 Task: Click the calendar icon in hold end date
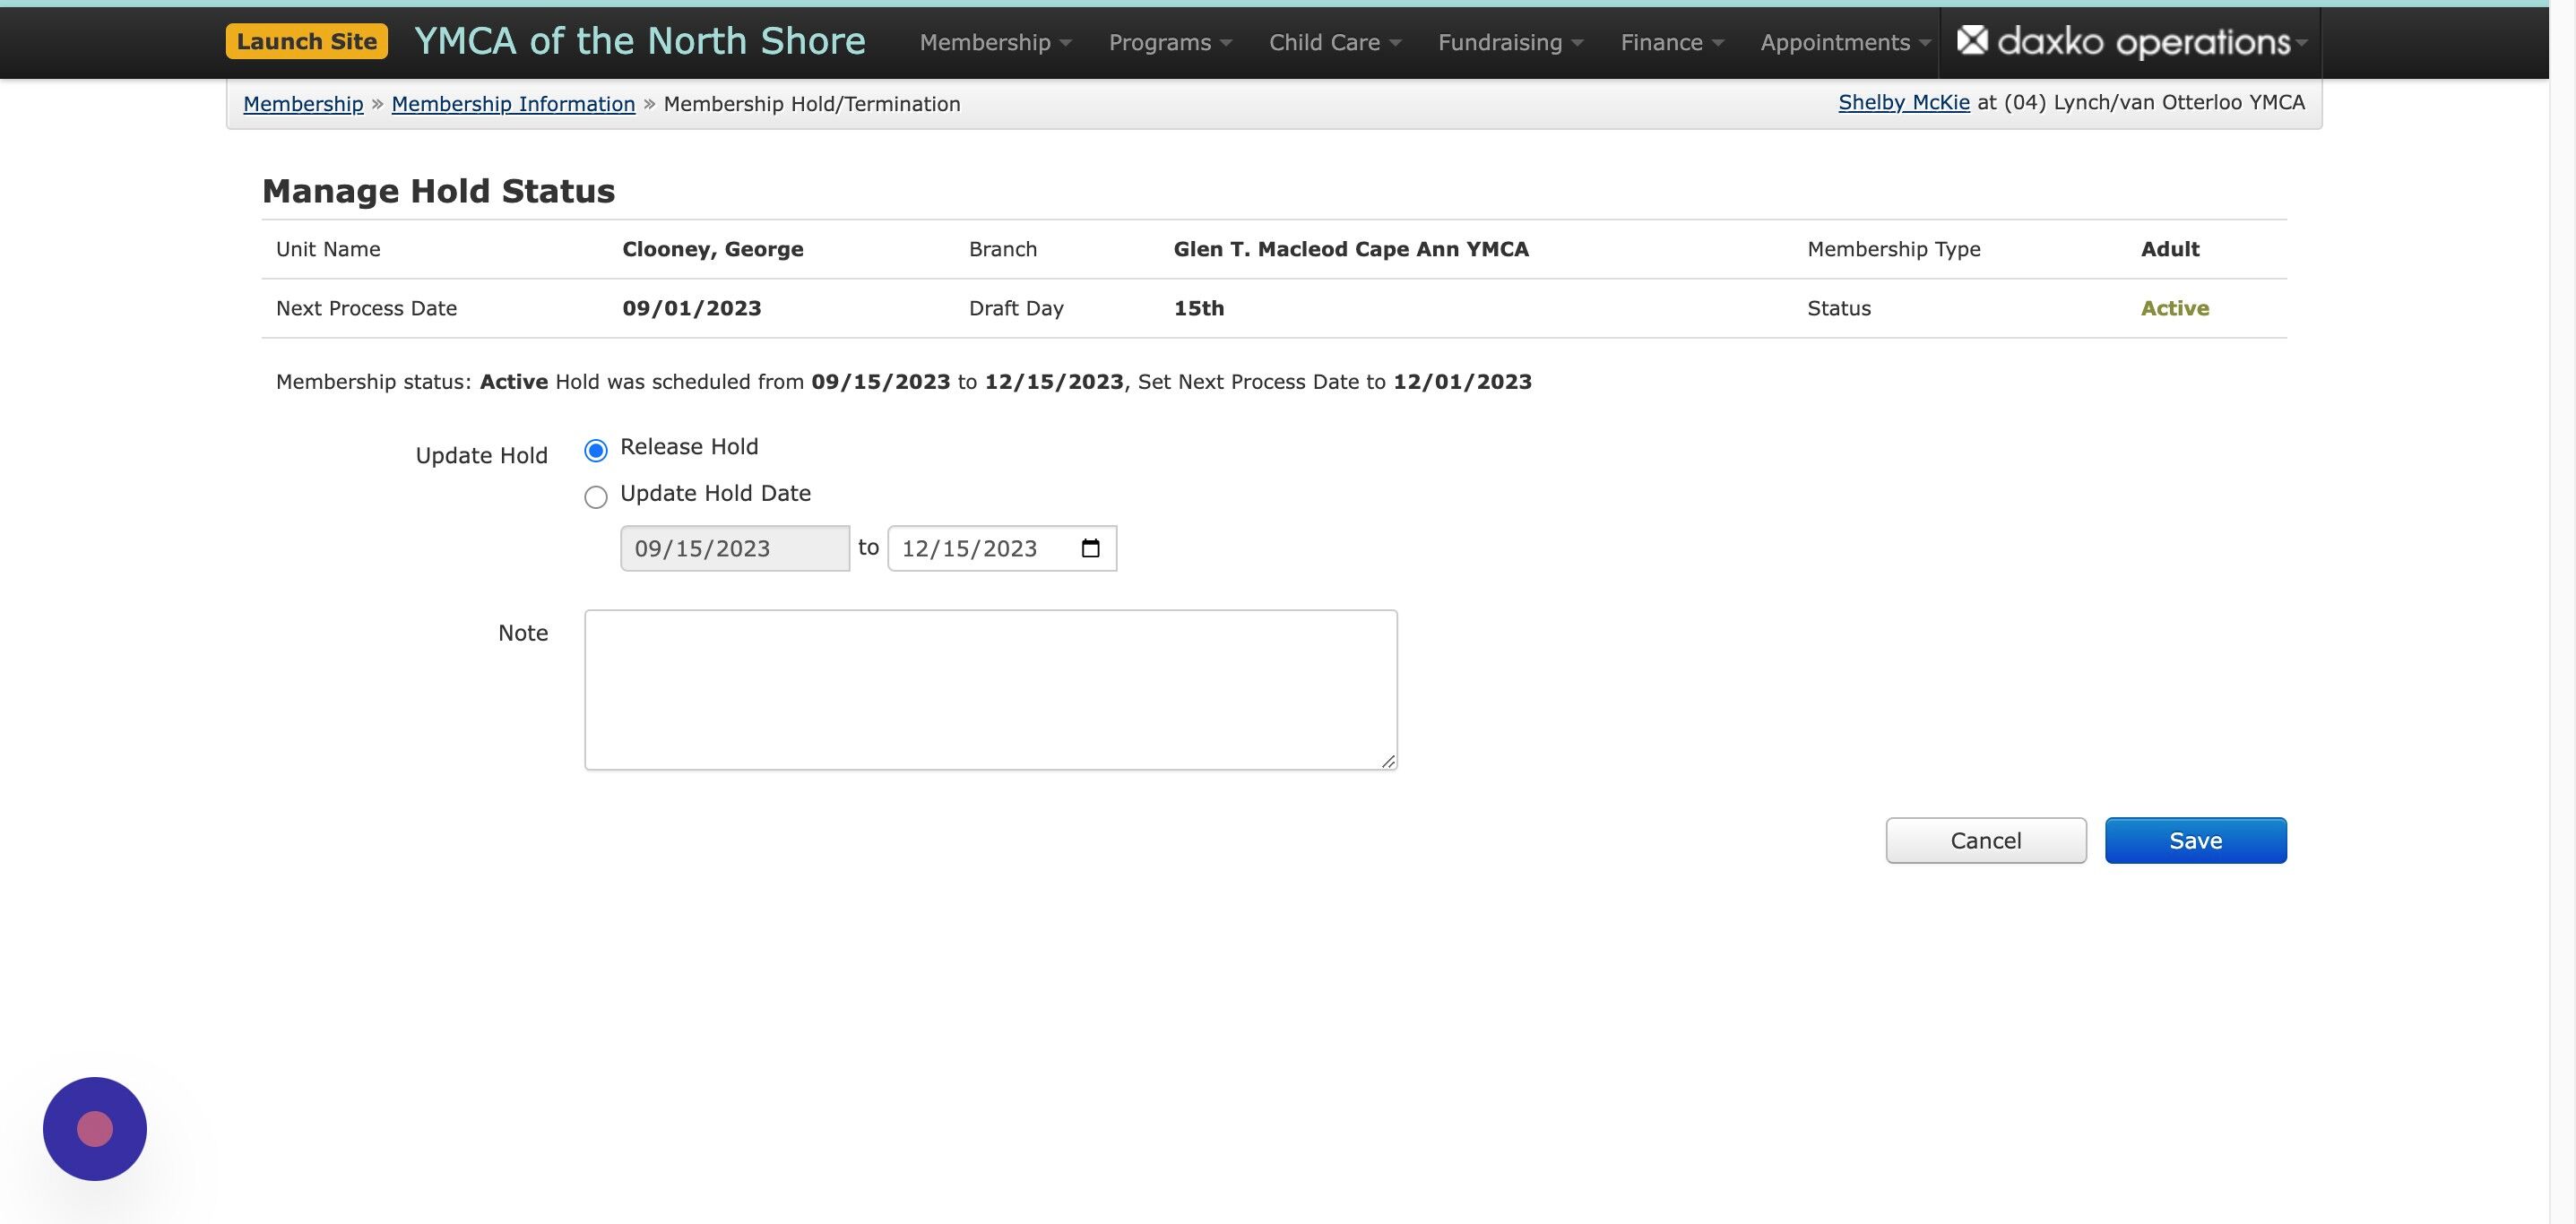click(1090, 548)
